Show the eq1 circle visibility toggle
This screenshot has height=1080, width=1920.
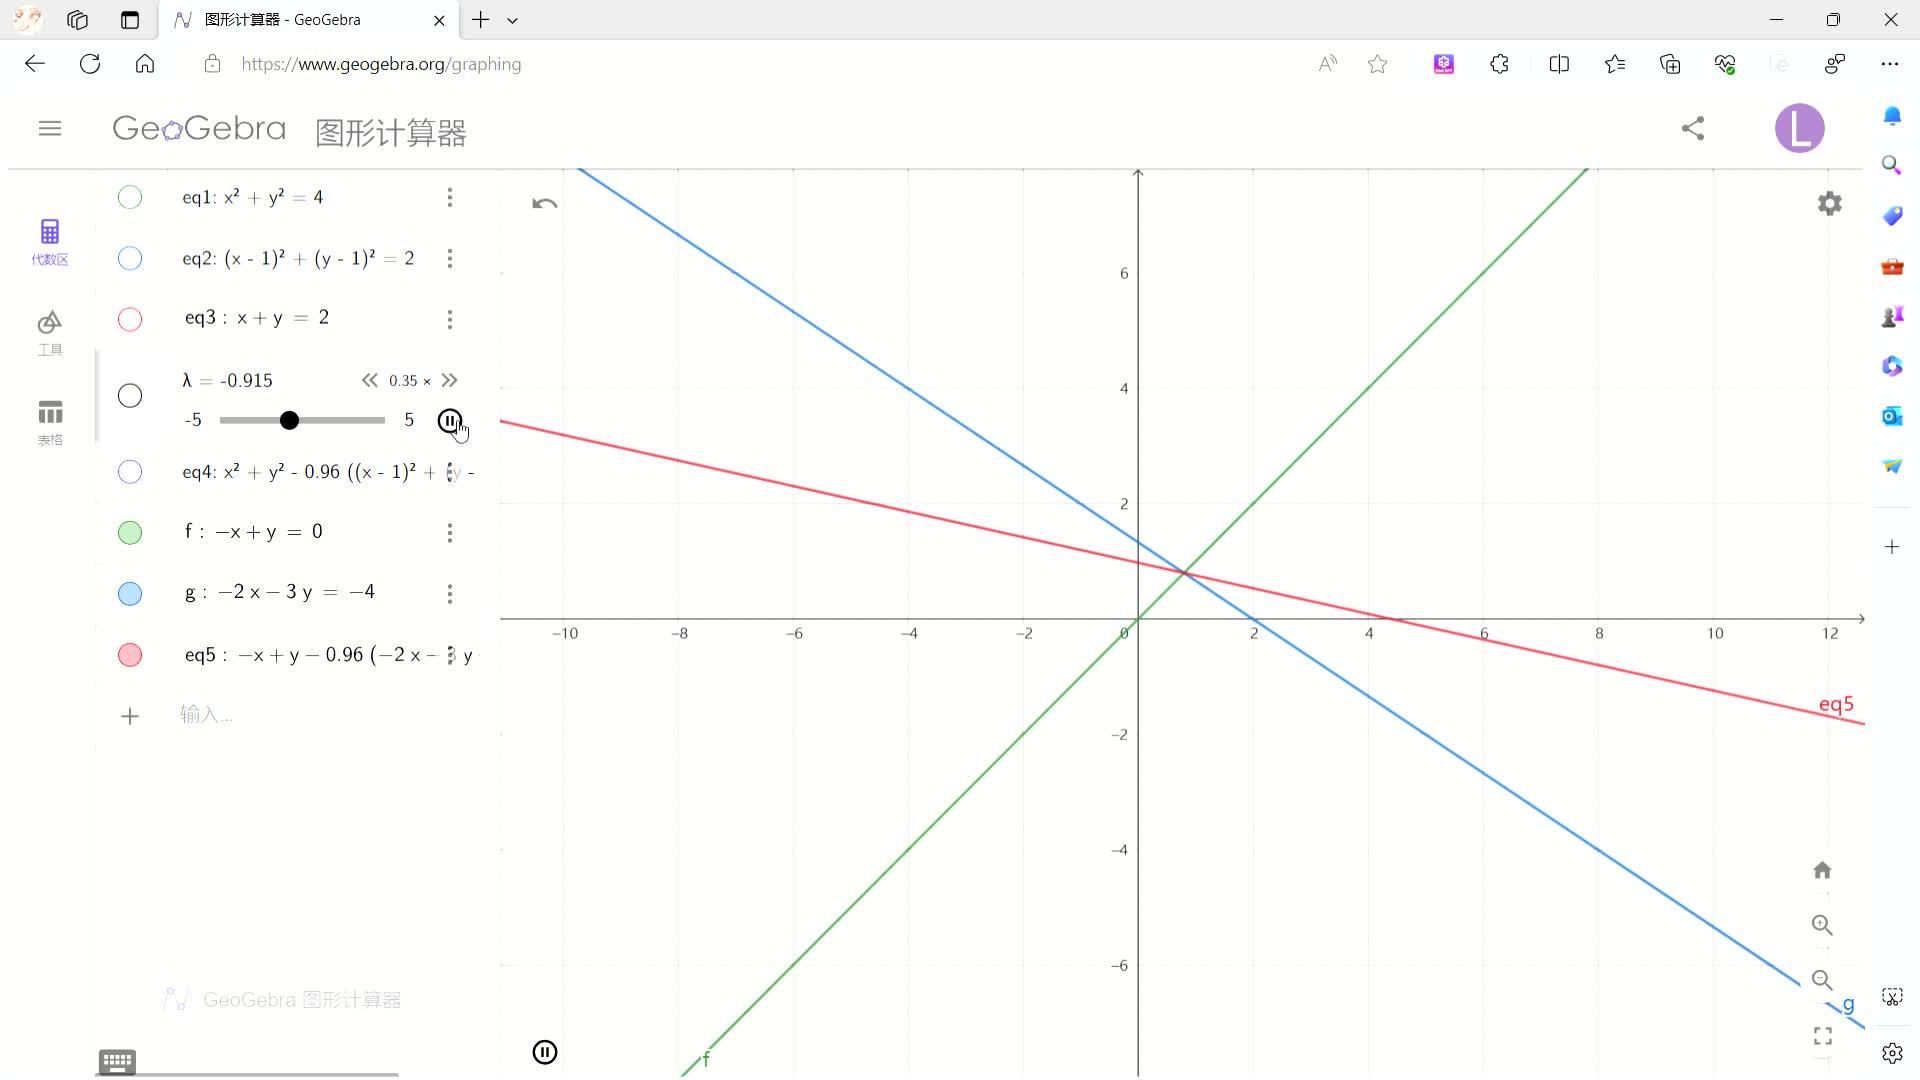tap(130, 198)
